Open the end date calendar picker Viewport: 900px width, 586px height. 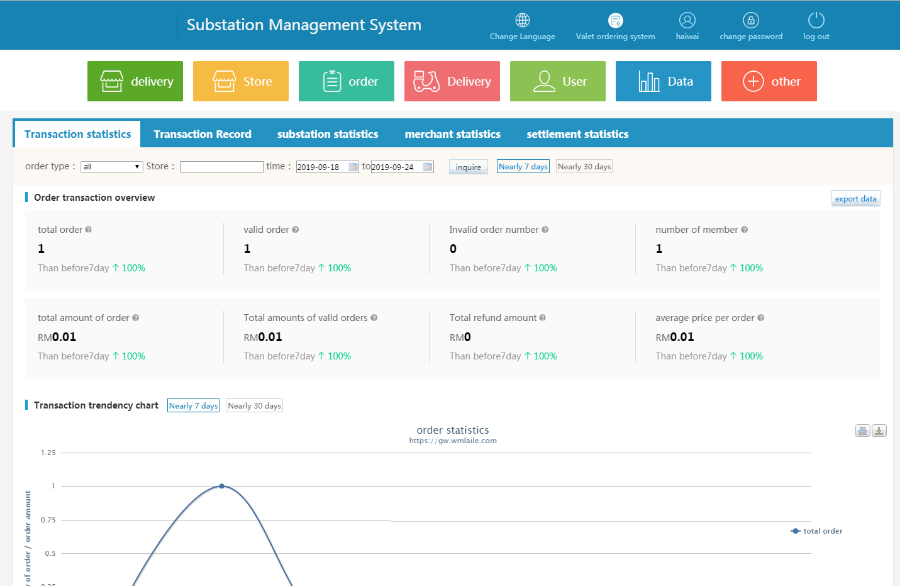coord(428,167)
